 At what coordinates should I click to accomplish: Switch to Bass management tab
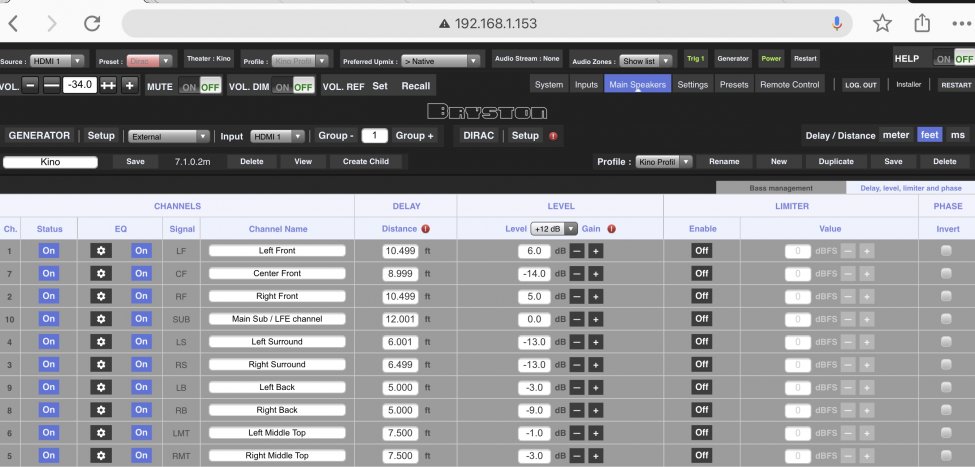point(781,188)
